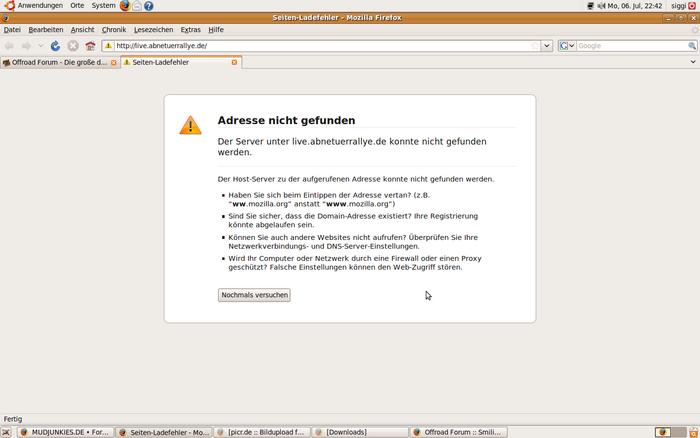
Task: Click into the URL address field
Action: coord(321,46)
